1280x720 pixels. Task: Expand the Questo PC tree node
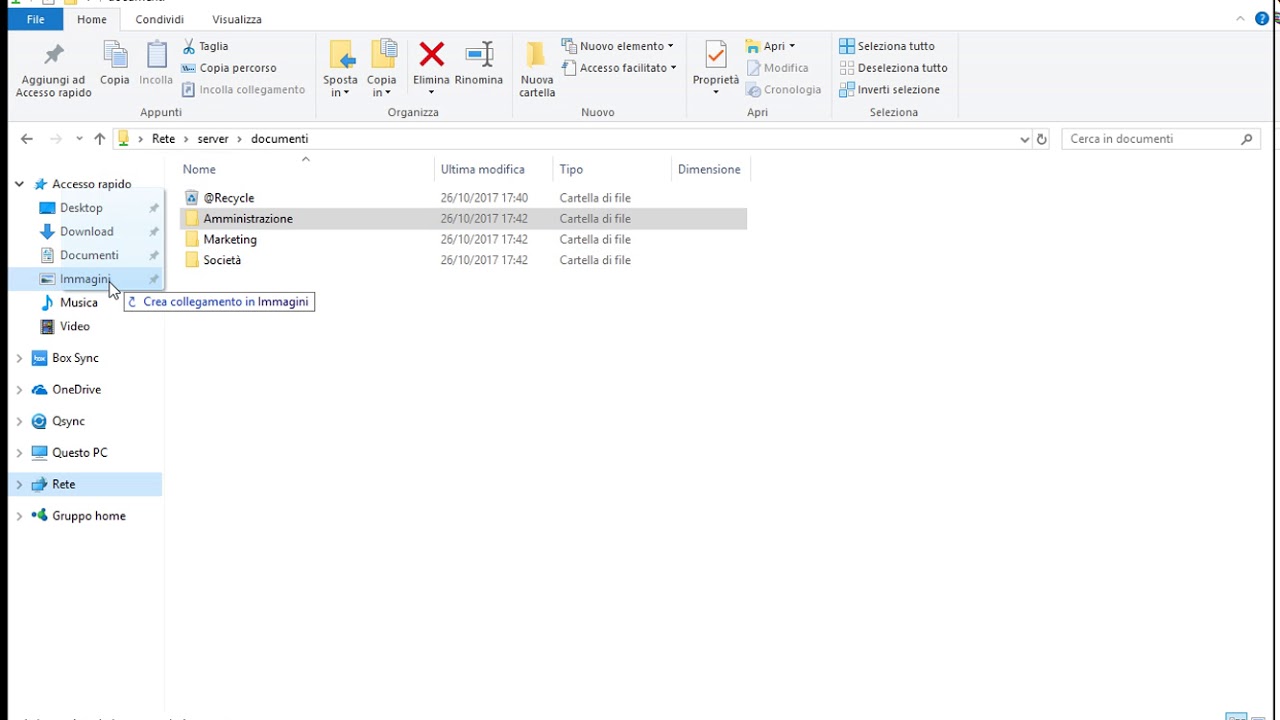[x=19, y=453]
